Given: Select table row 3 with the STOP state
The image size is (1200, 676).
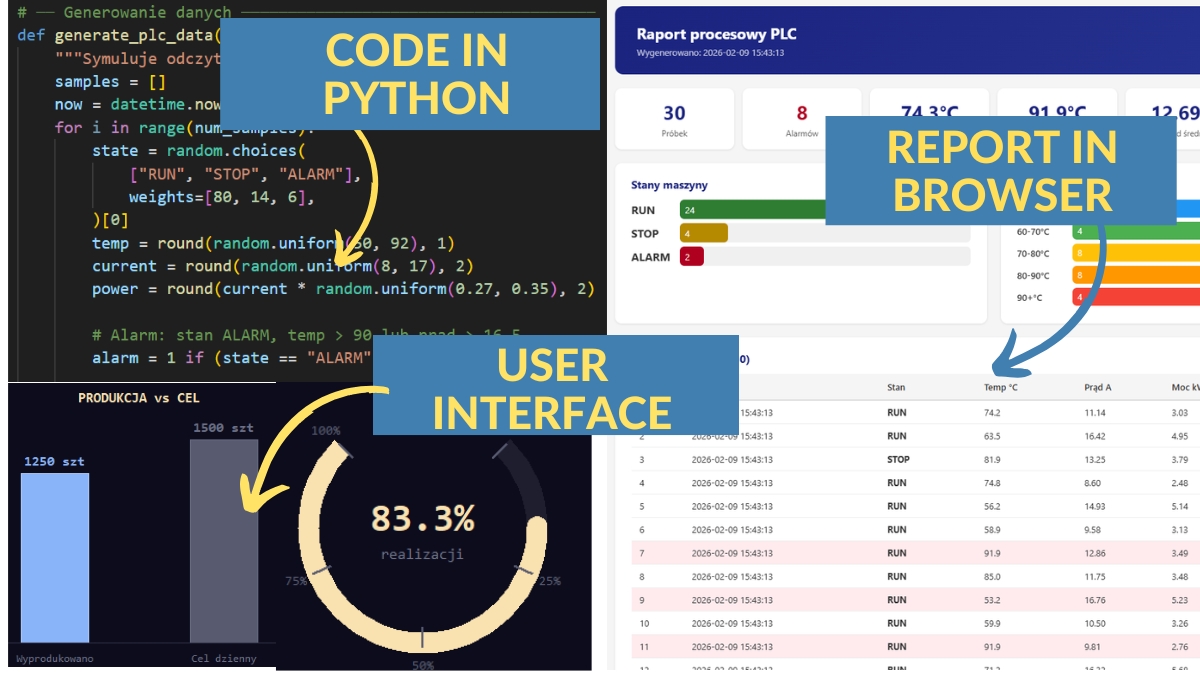Looking at the screenshot, I should click(x=900, y=460).
